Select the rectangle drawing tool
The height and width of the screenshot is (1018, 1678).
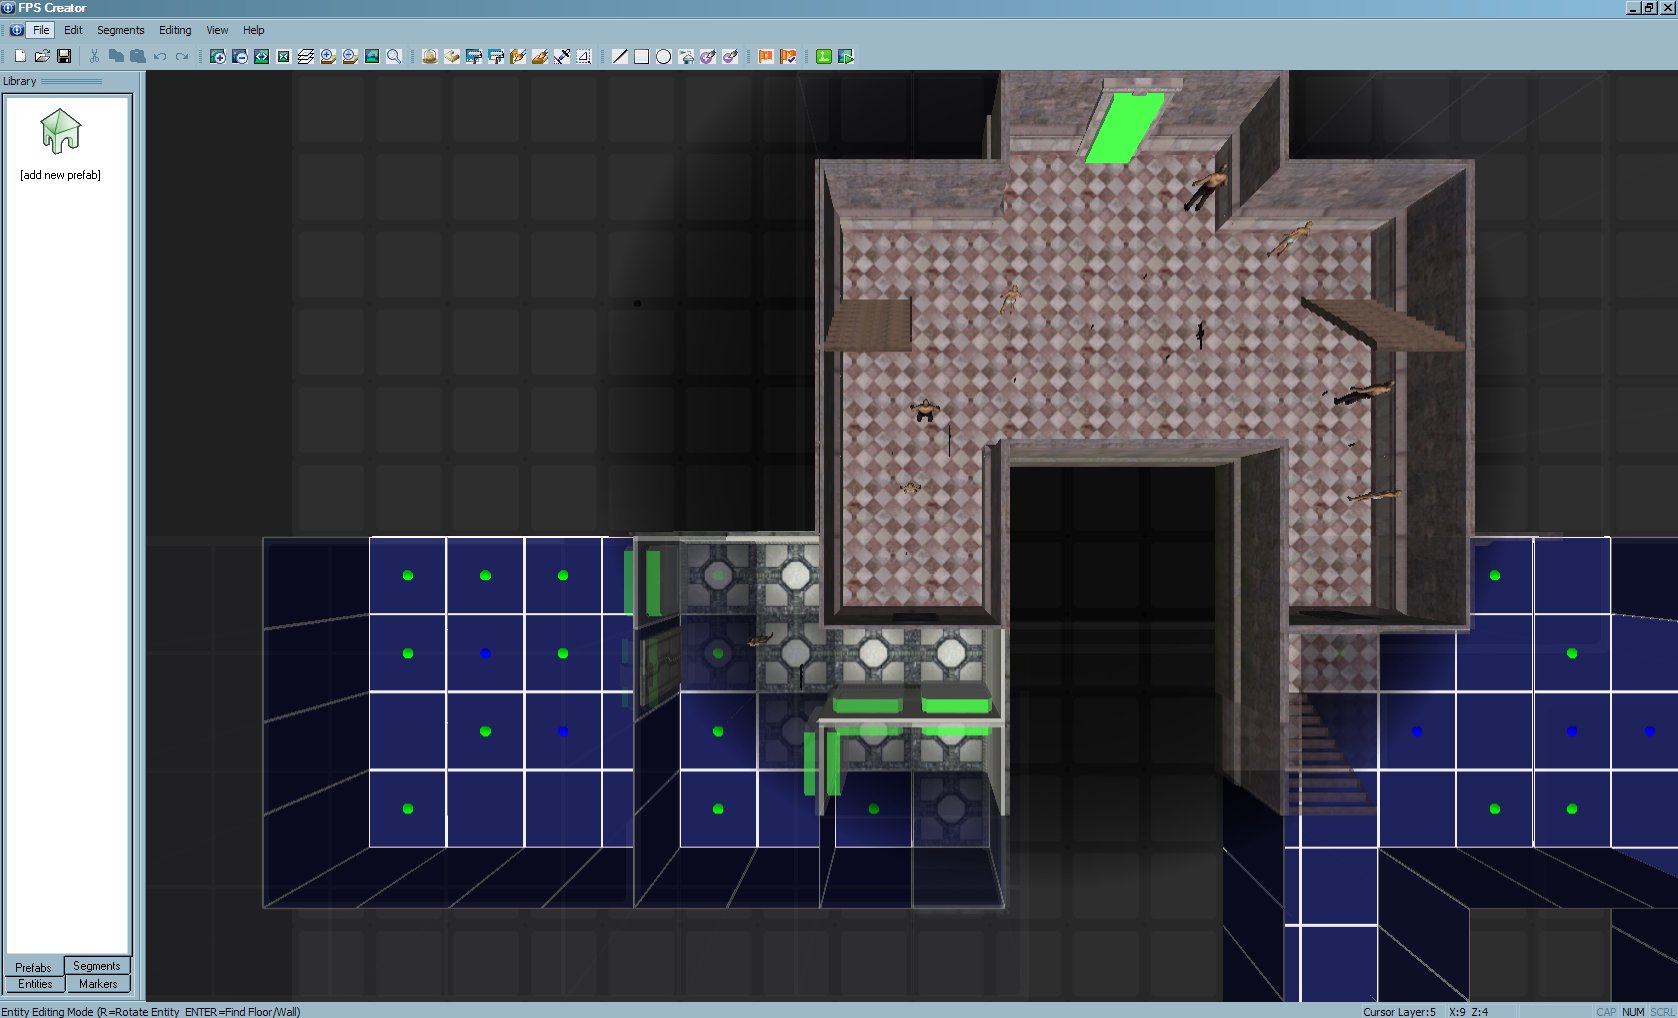click(x=642, y=56)
